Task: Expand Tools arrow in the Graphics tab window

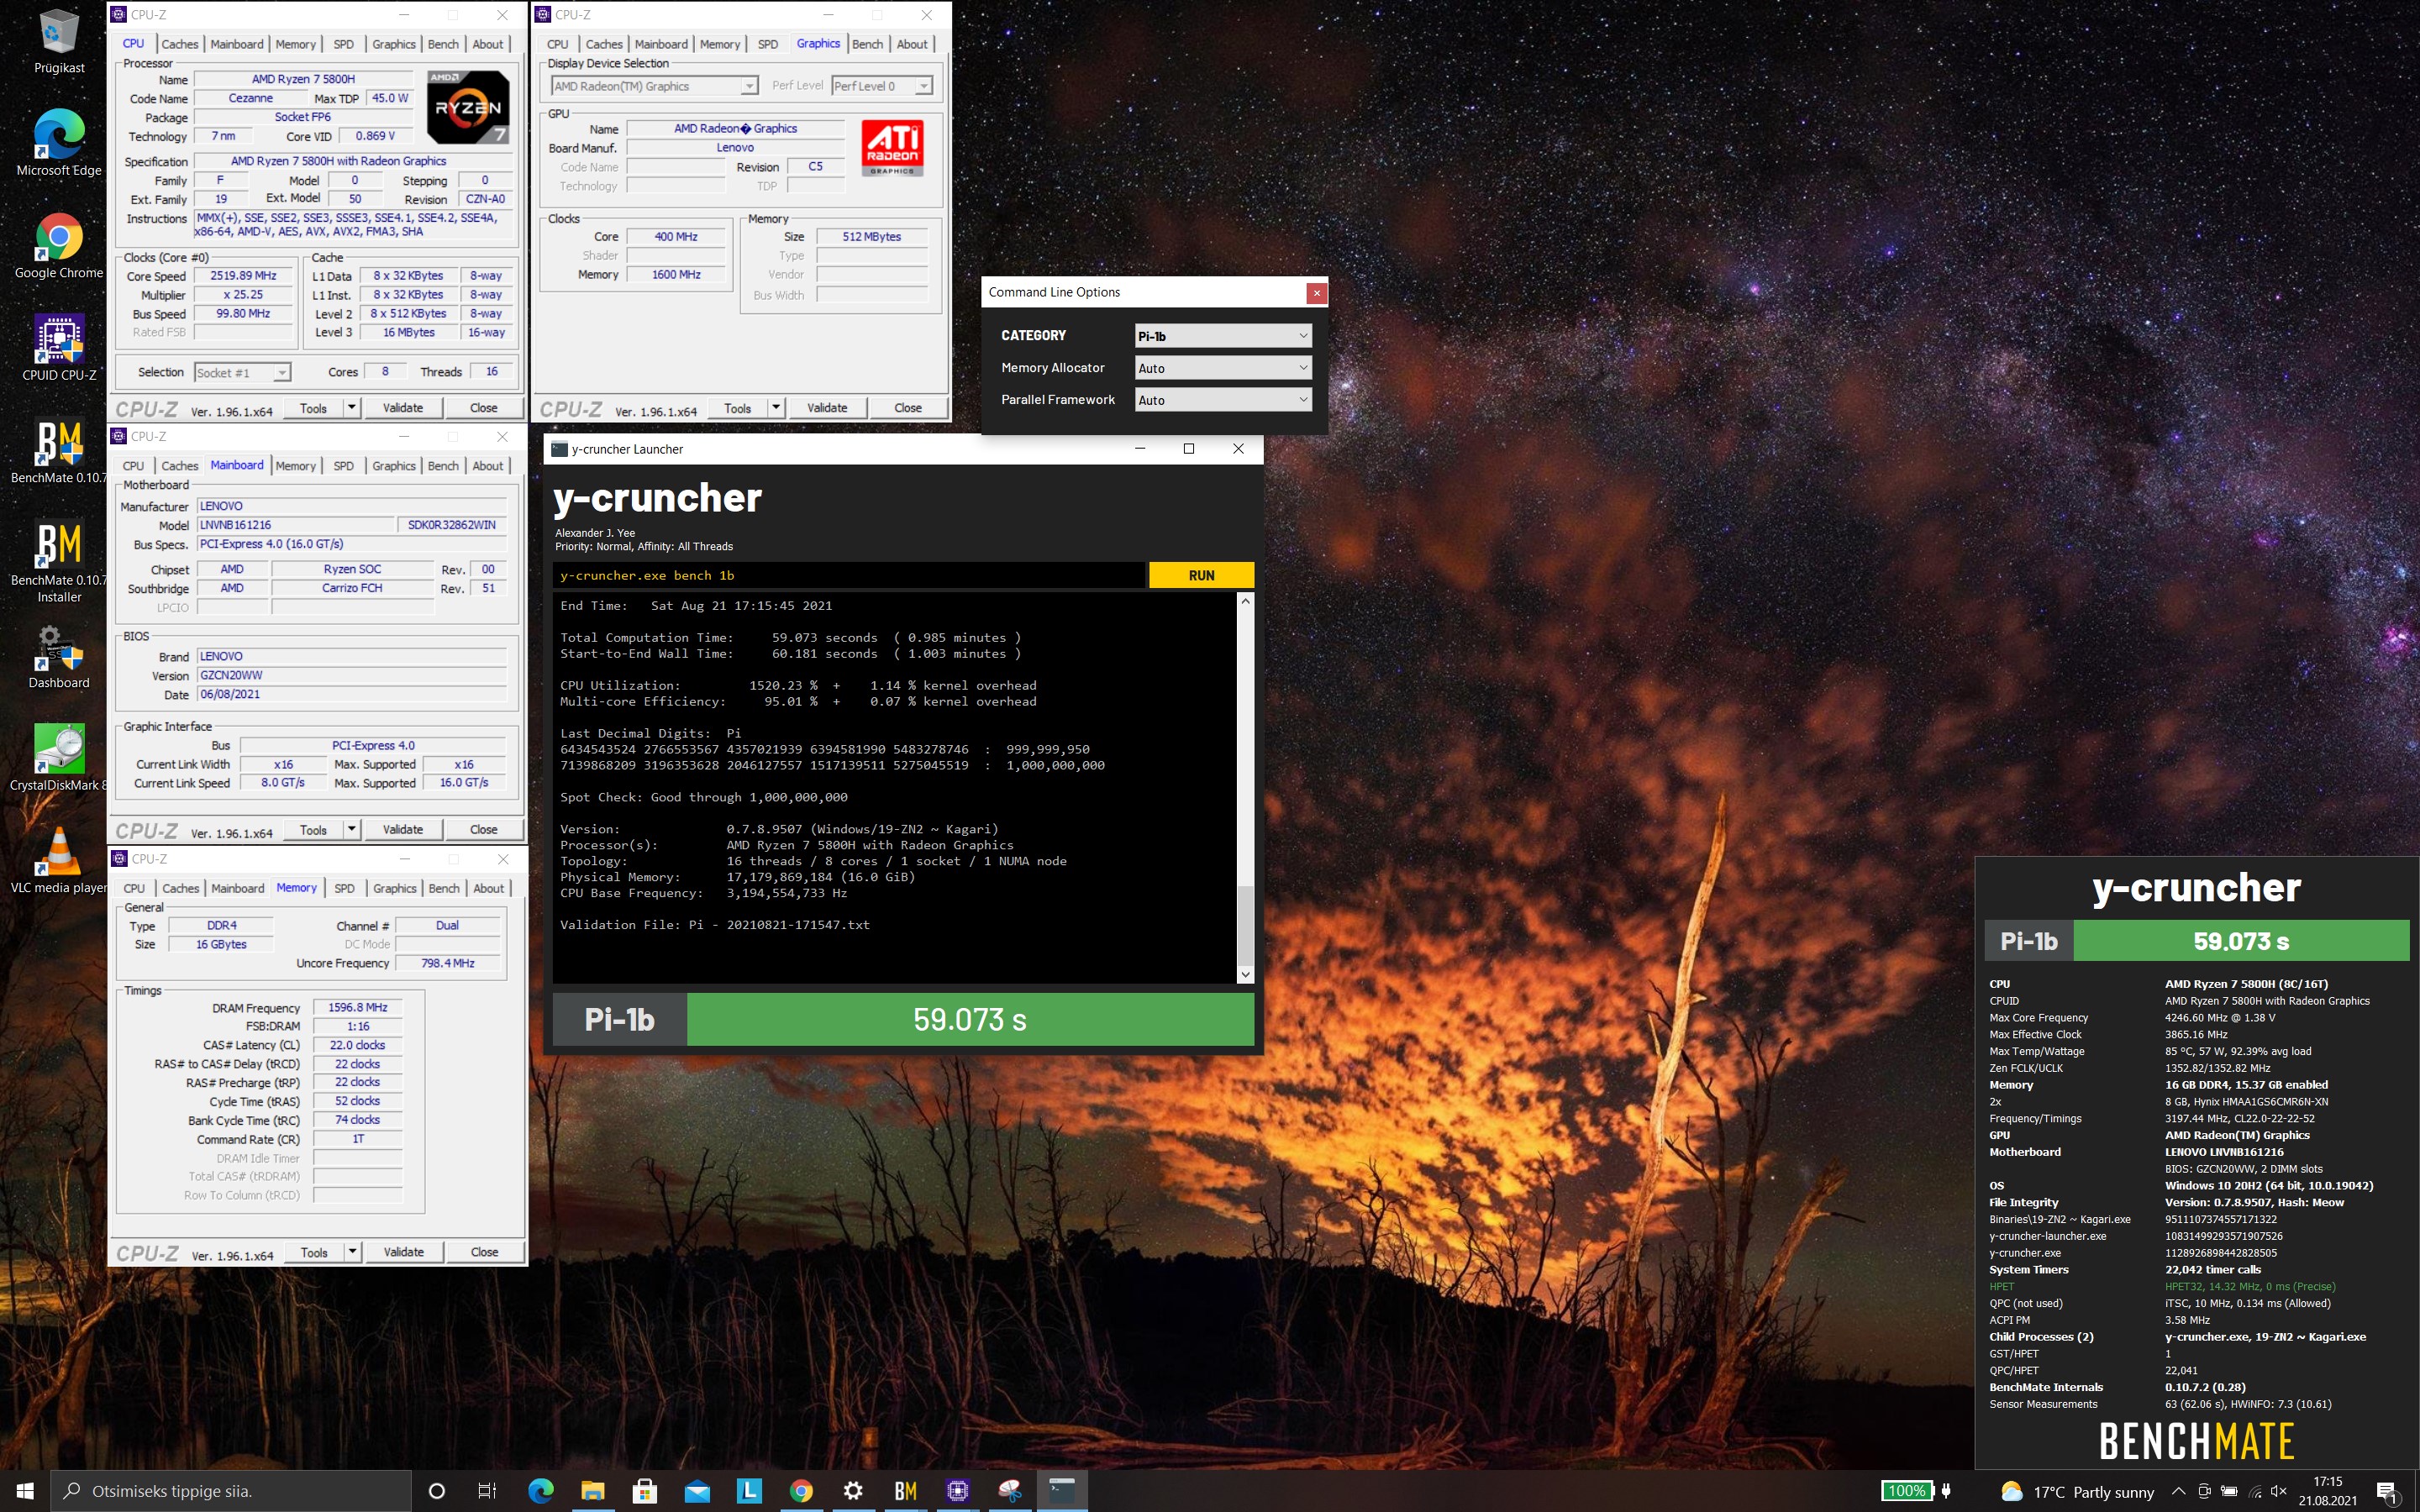Action: pyautogui.click(x=776, y=407)
